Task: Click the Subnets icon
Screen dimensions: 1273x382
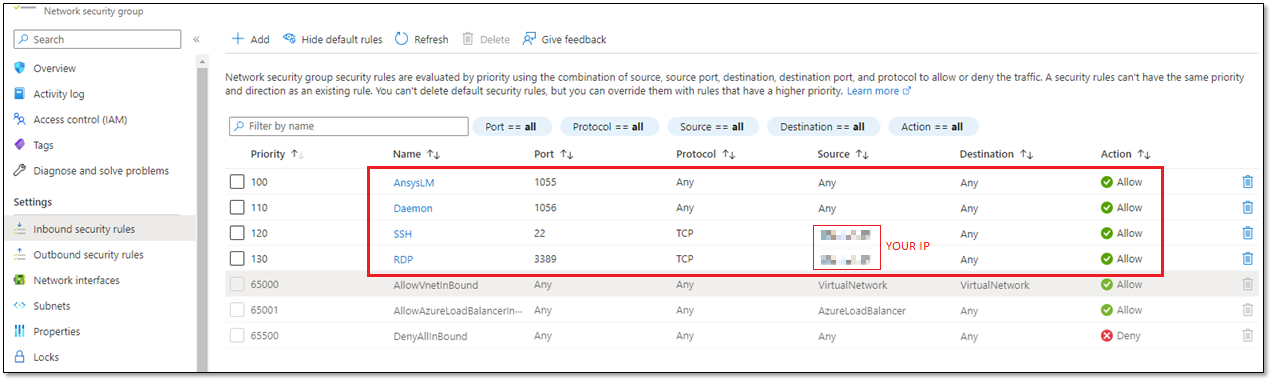Action: (19, 306)
